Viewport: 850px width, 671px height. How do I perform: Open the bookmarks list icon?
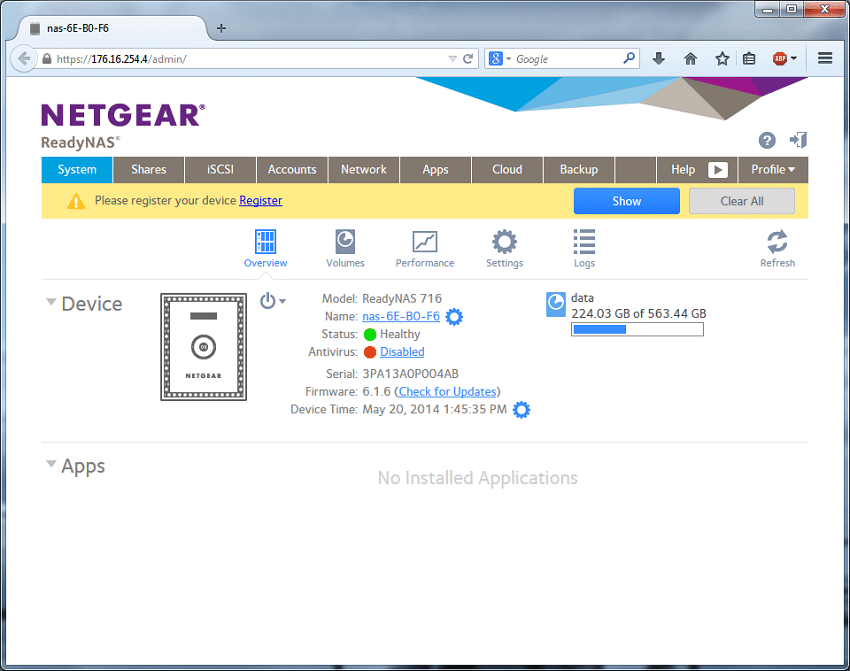point(749,59)
